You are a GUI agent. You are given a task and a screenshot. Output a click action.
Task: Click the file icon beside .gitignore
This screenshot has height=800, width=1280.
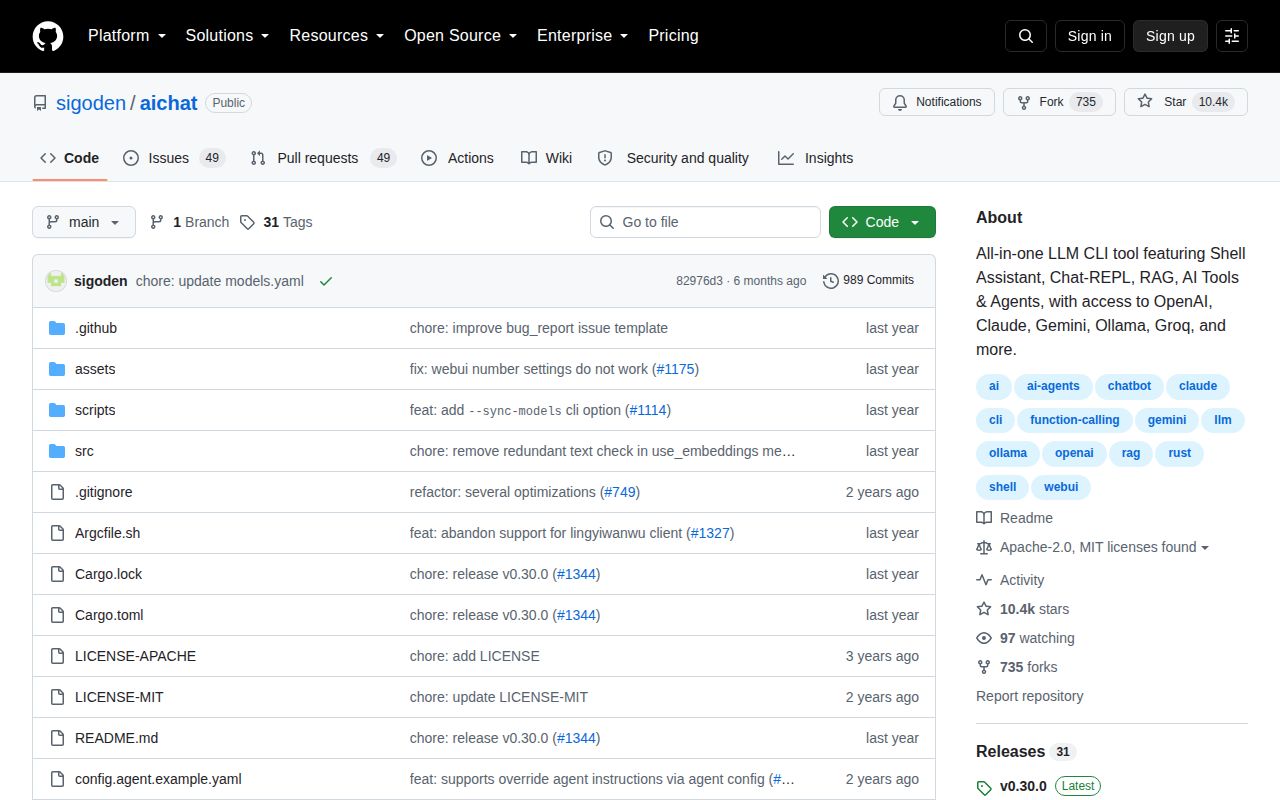[x=57, y=492]
